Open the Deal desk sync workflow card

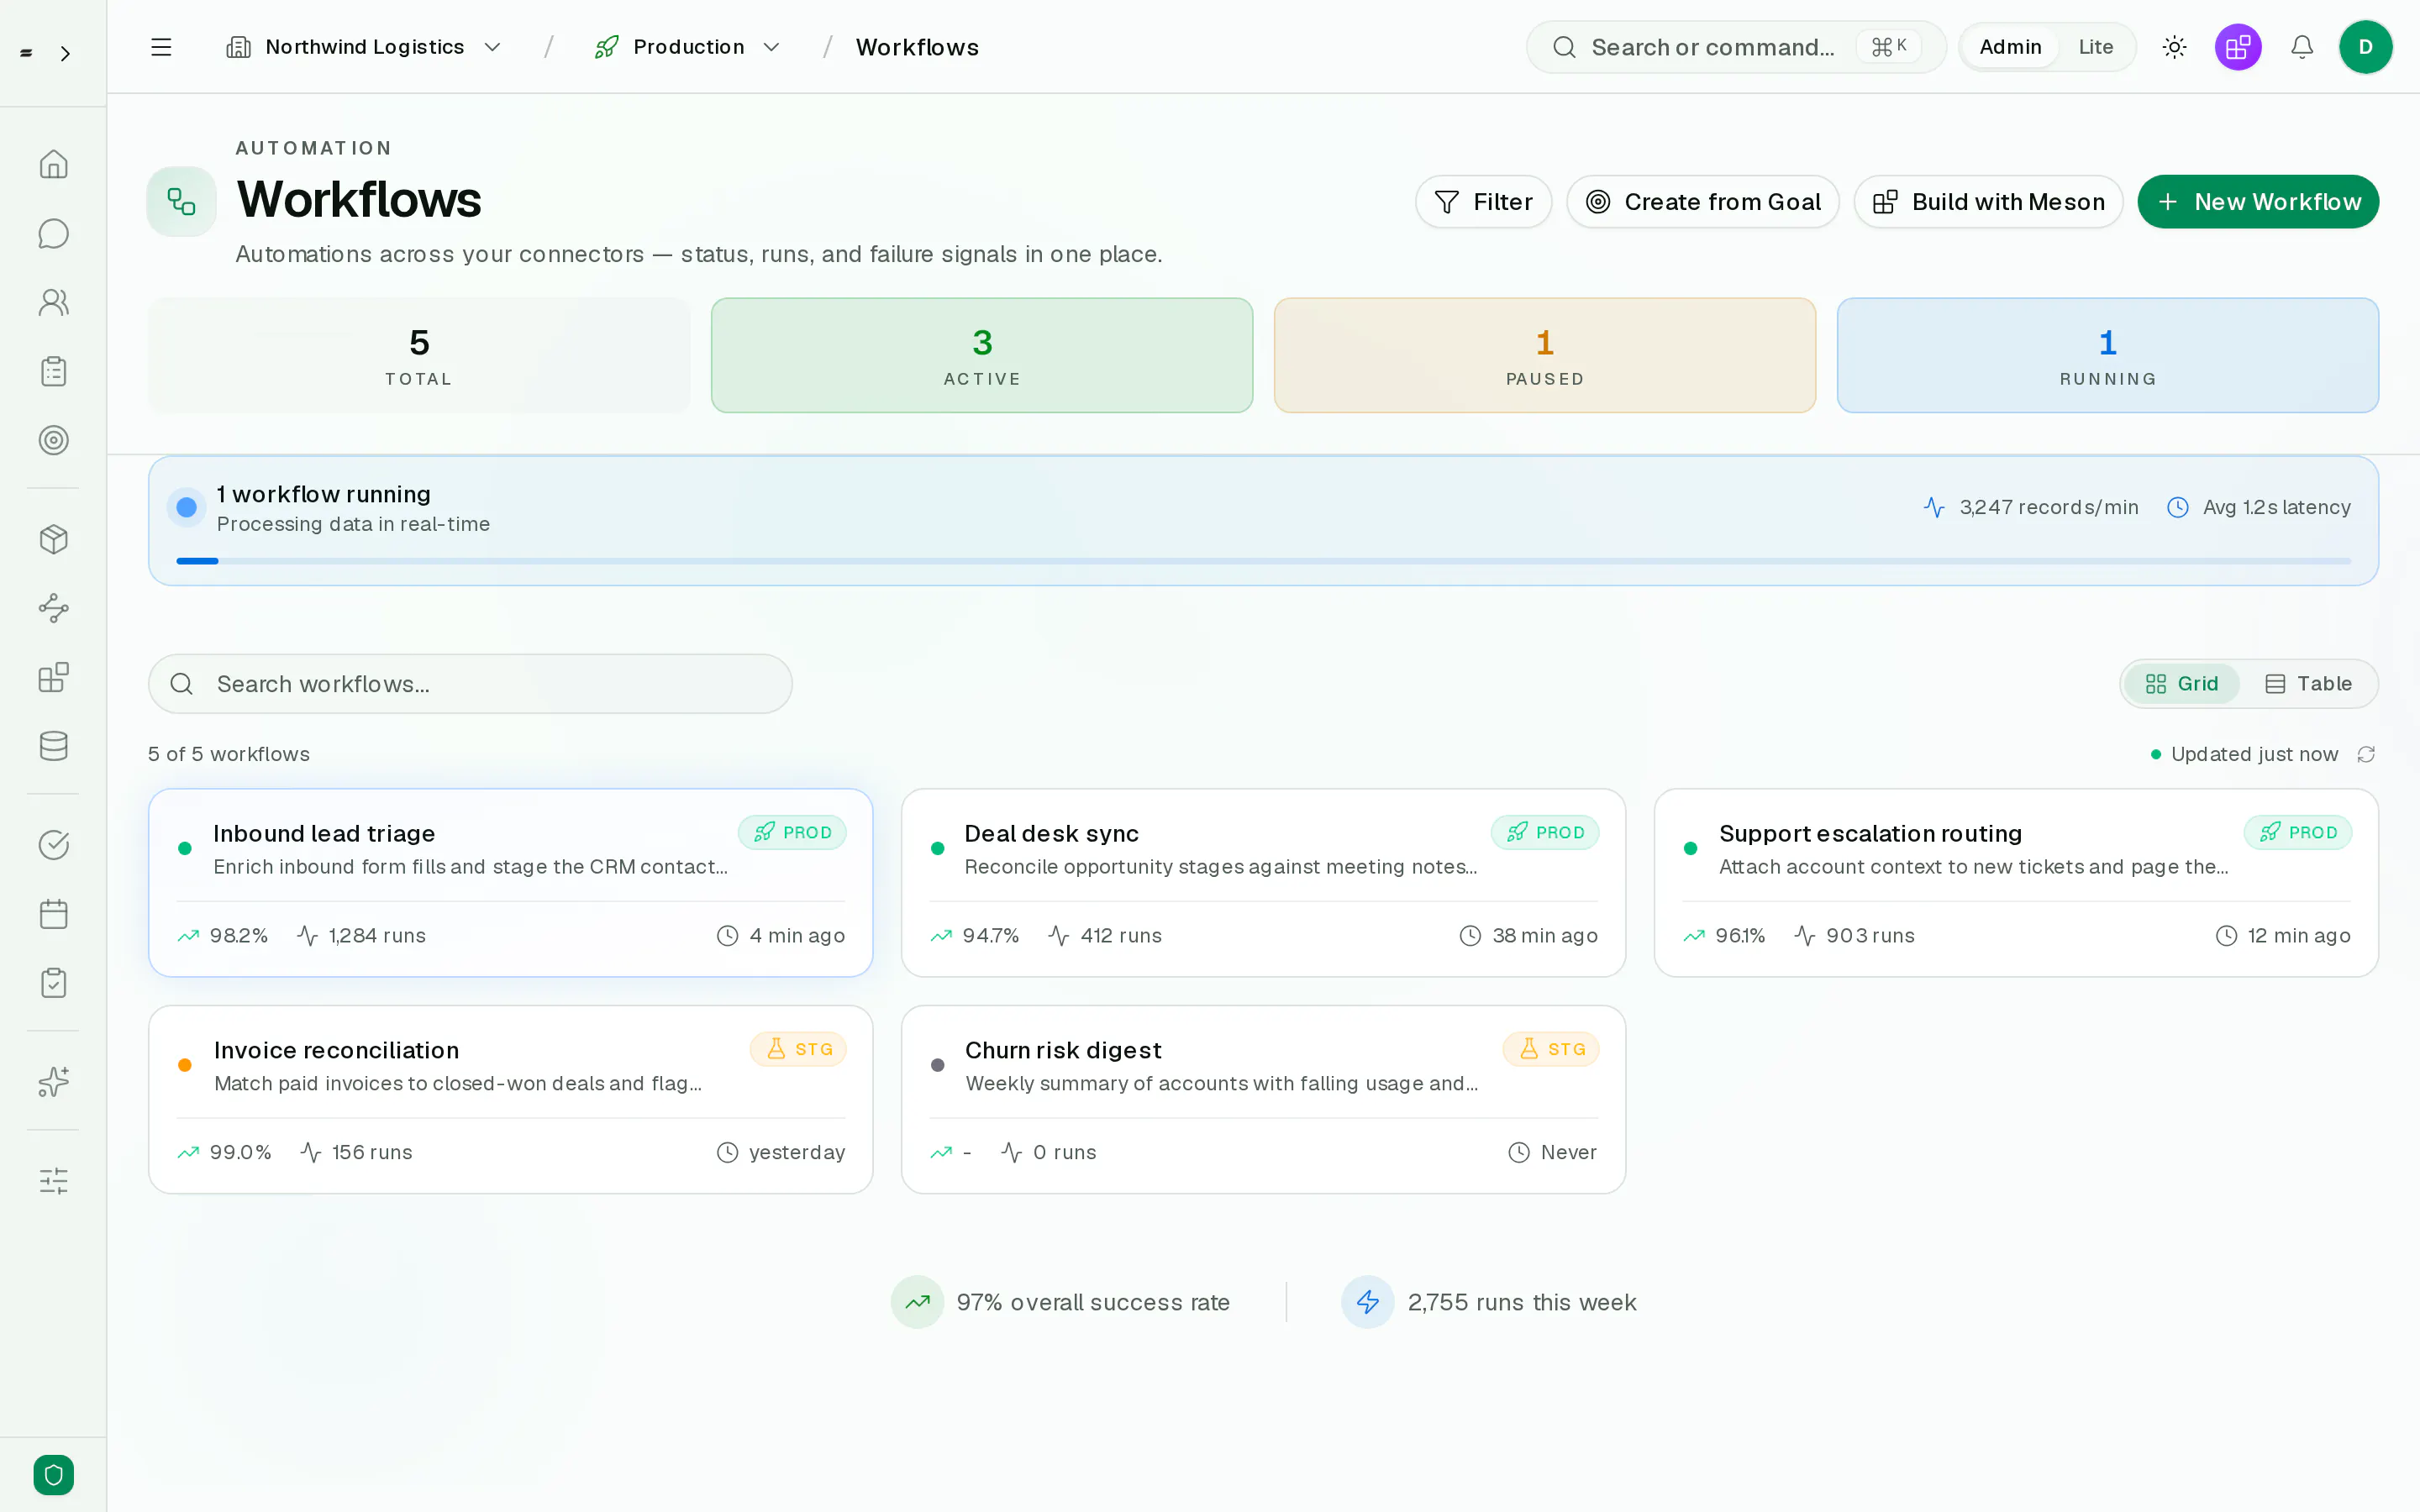point(1263,883)
